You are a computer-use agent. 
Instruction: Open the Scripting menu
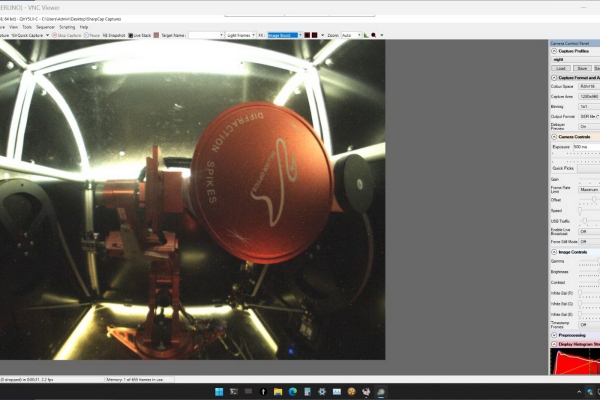coord(67,27)
